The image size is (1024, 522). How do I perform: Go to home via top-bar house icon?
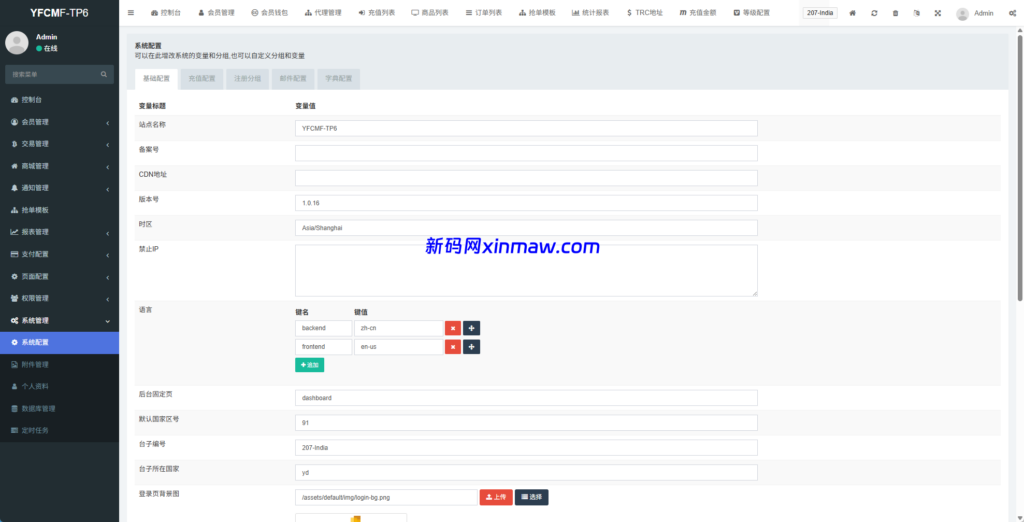[x=852, y=13]
